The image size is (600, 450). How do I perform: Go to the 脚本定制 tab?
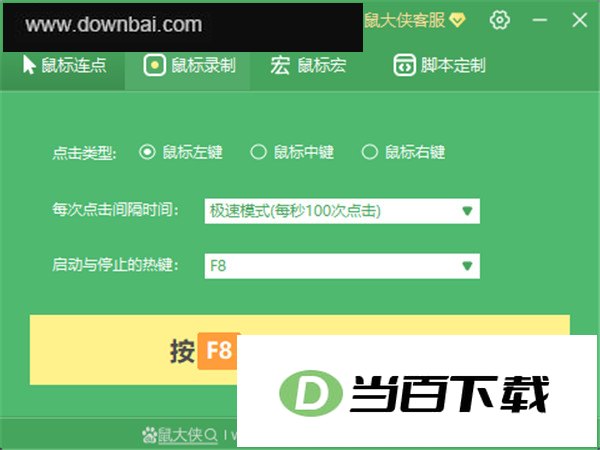(439, 65)
